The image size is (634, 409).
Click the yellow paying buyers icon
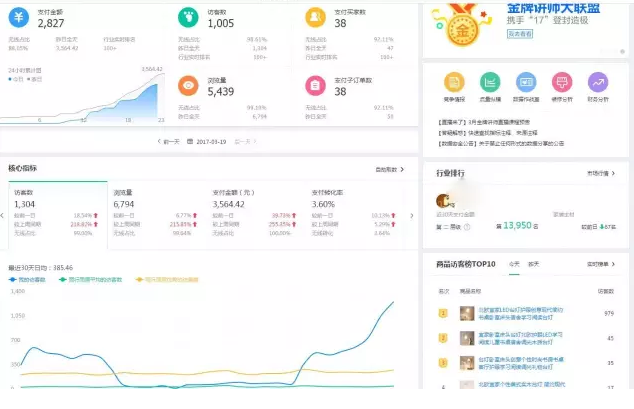point(314,17)
